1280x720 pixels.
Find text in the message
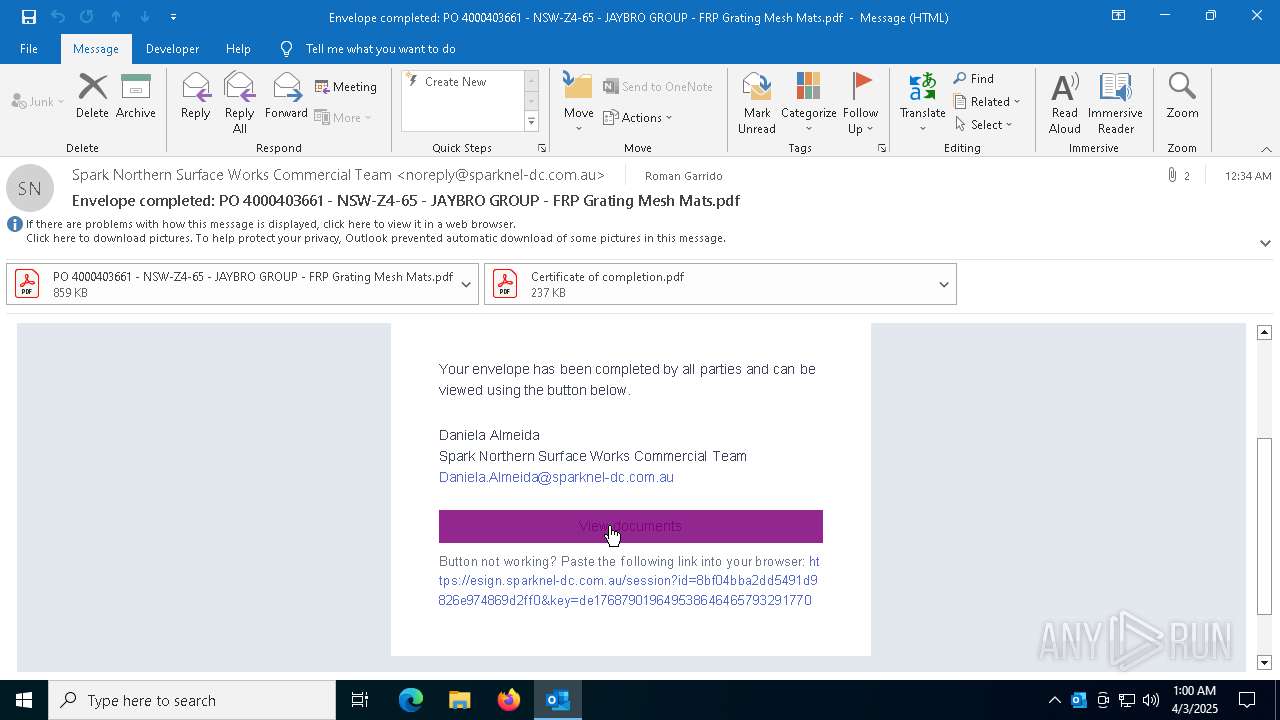[974, 78]
